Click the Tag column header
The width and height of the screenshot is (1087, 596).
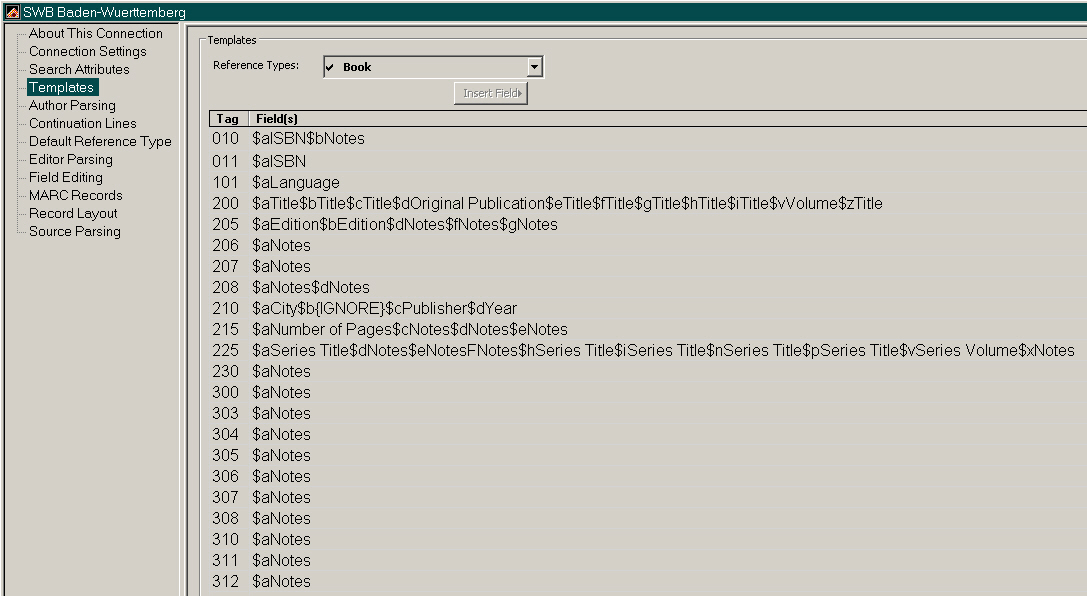[227, 118]
